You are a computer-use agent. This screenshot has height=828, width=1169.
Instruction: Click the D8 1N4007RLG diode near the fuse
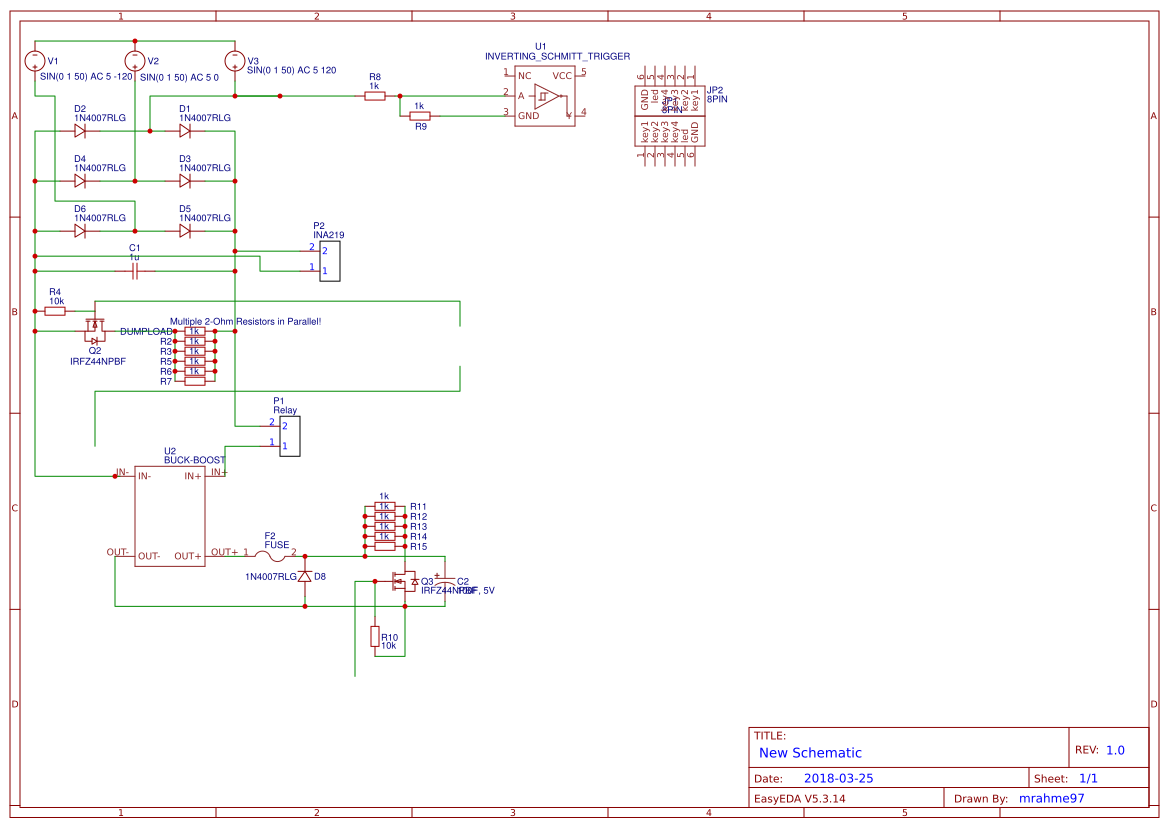[303, 576]
